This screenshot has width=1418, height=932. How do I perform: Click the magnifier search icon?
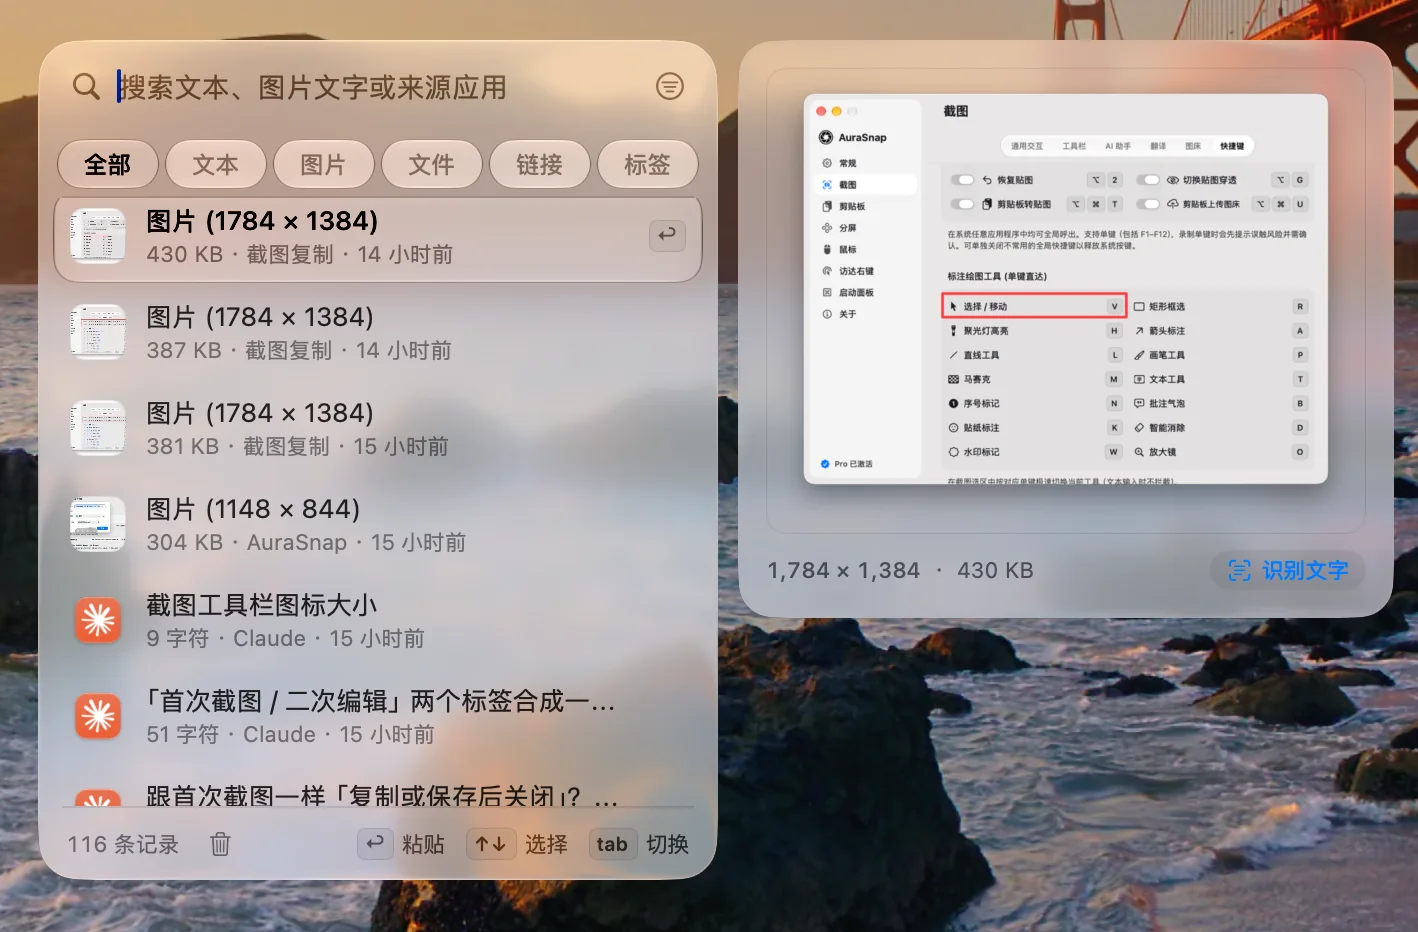pos(86,87)
